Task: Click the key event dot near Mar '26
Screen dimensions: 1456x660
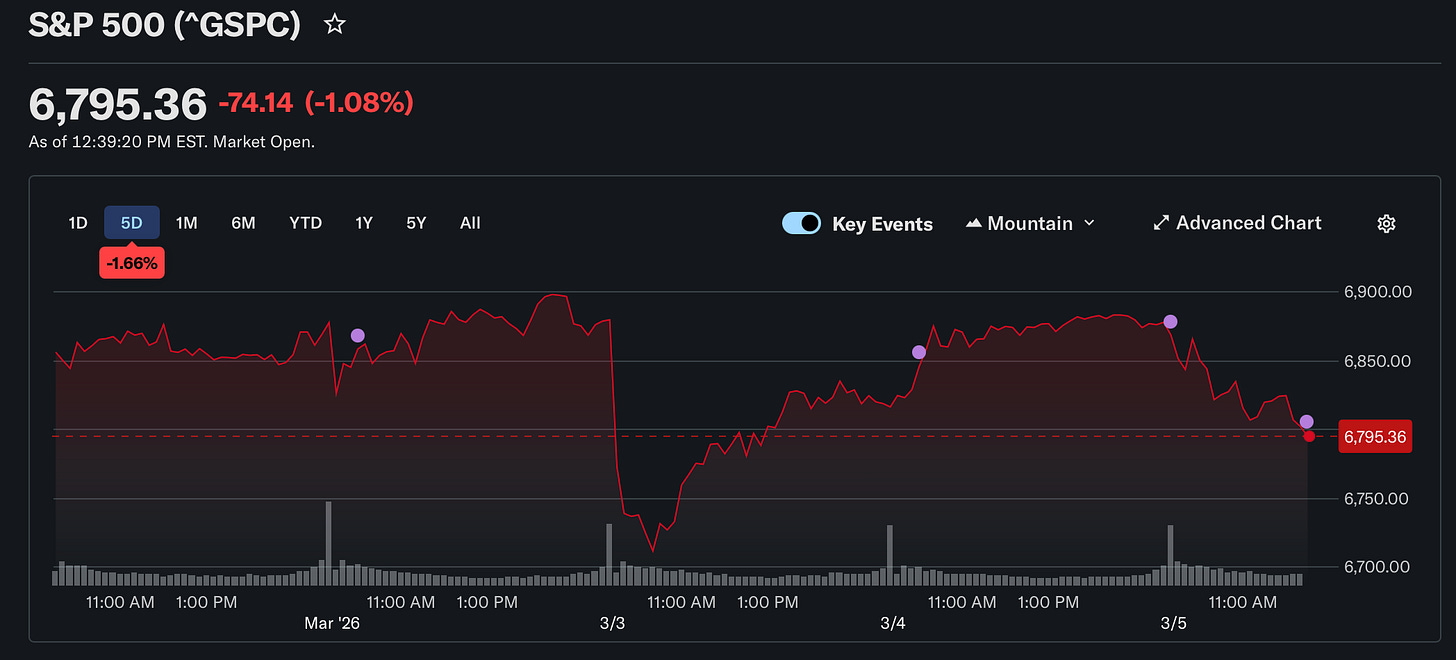Action: coord(358,336)
